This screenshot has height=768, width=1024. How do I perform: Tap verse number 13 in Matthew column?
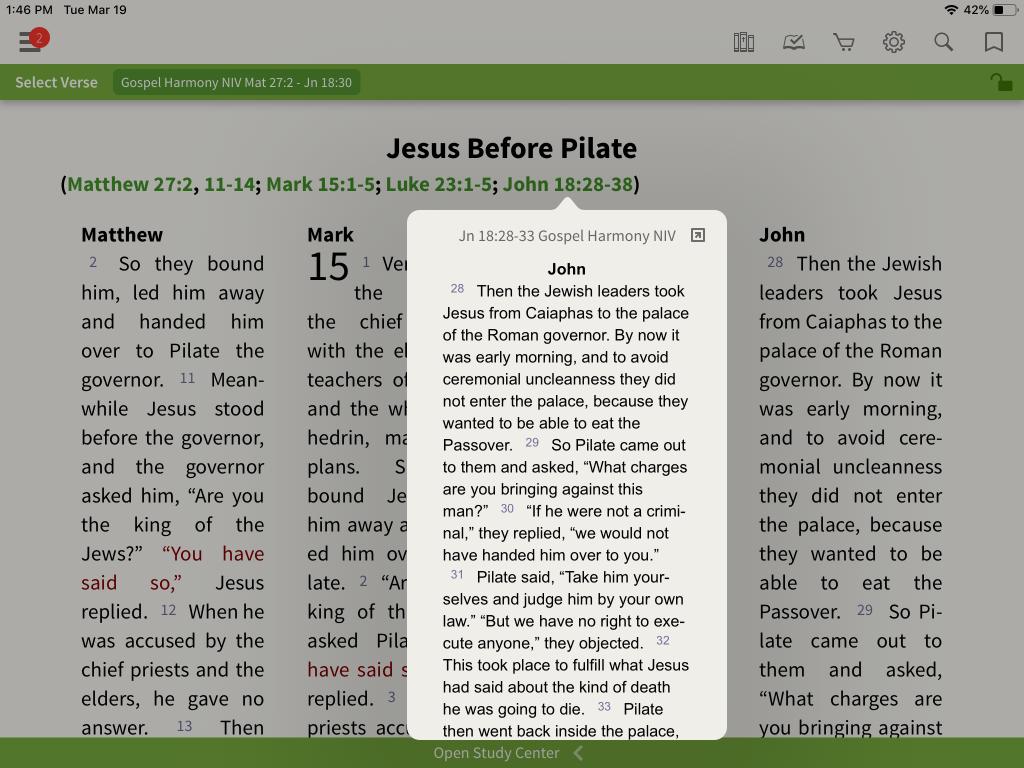tap(184, 726)
